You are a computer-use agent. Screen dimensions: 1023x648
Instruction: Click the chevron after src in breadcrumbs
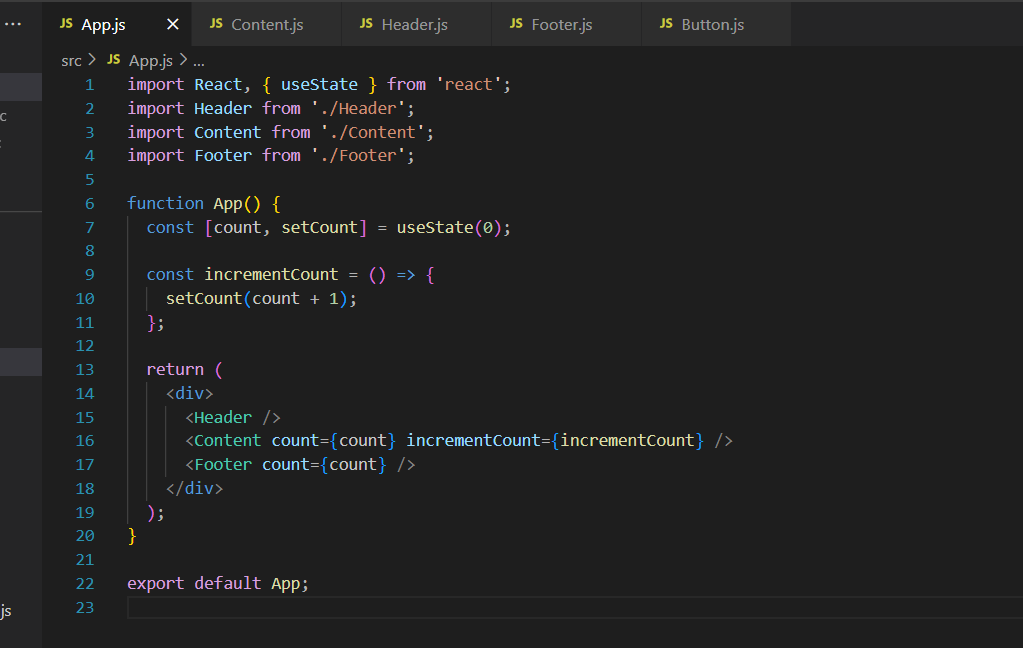(x=92, y=60)
